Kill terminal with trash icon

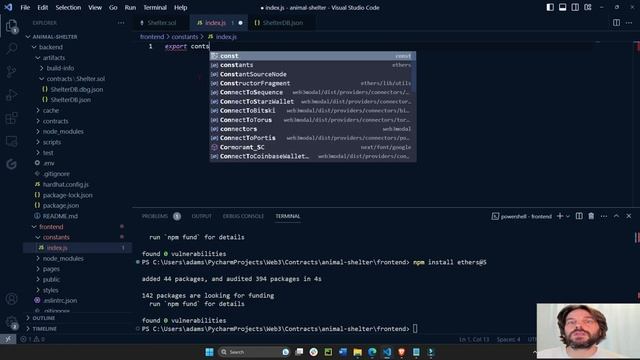pyautogui.click(x=591, y=216)
